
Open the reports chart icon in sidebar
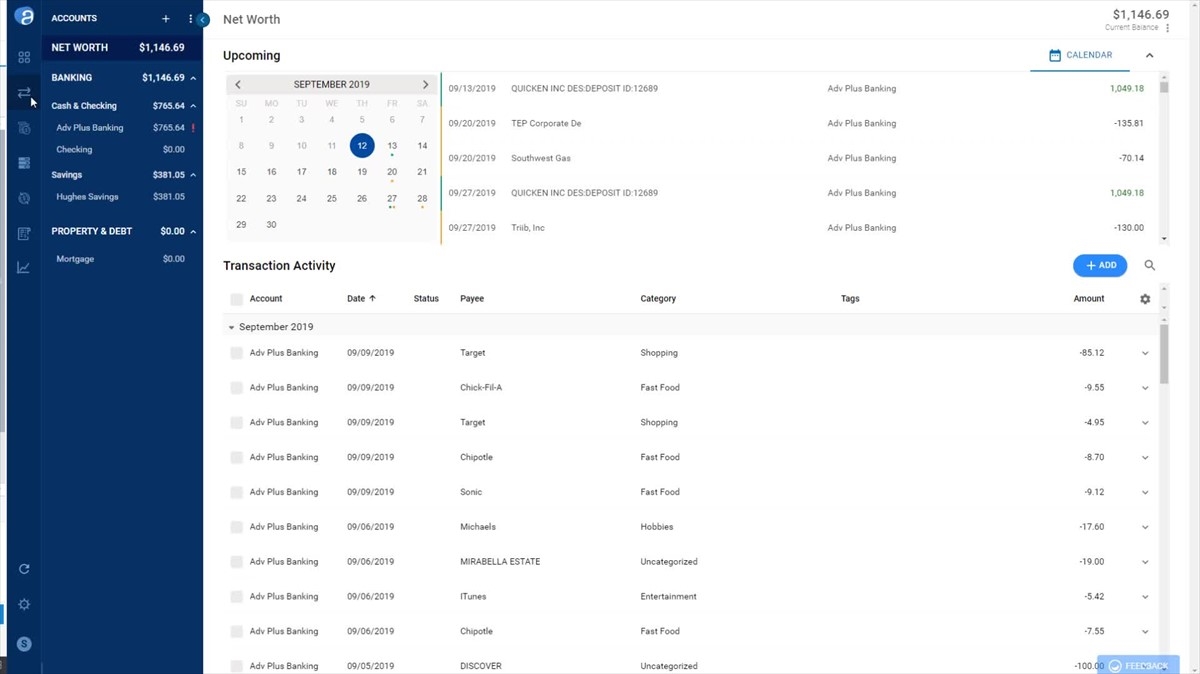24,268
